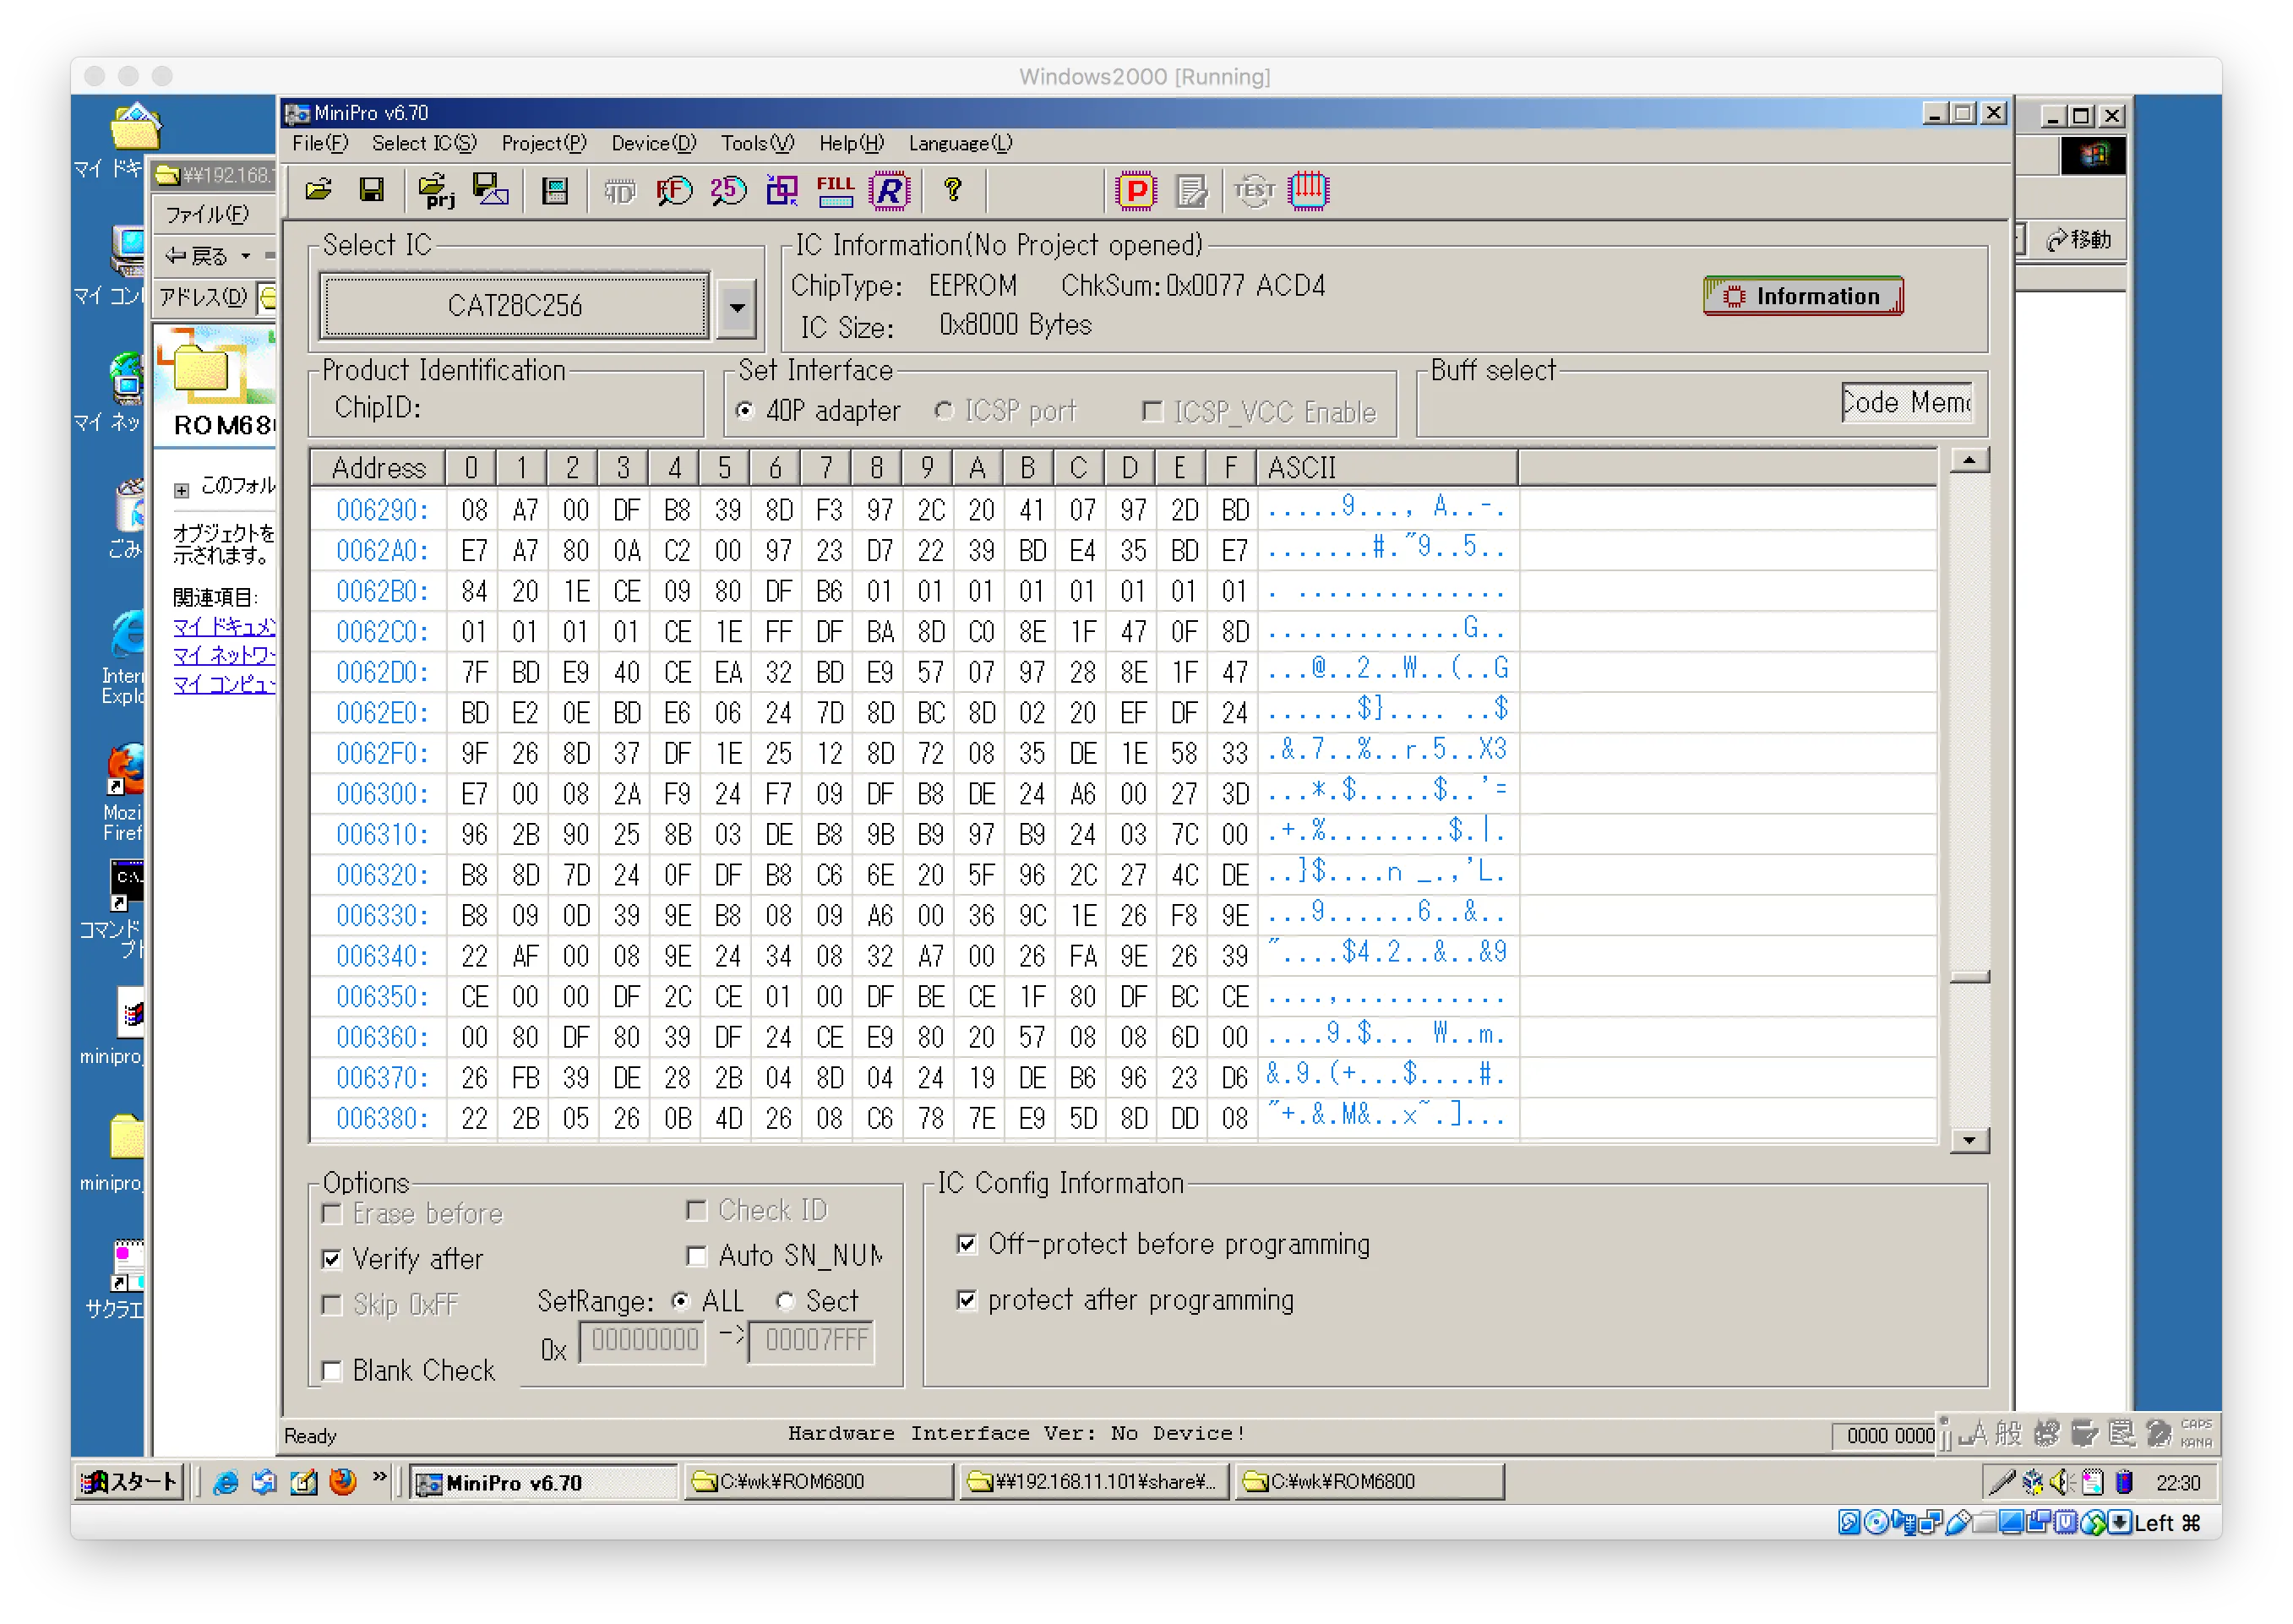Click the hex view scroll down arrow
The image size is (2293, 1624).
pos(1969,1141)
